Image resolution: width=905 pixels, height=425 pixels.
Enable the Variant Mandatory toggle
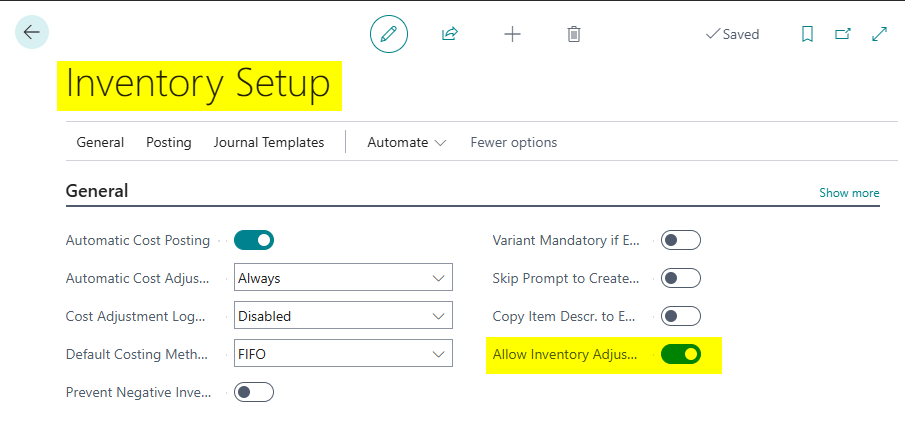point(681,240)
